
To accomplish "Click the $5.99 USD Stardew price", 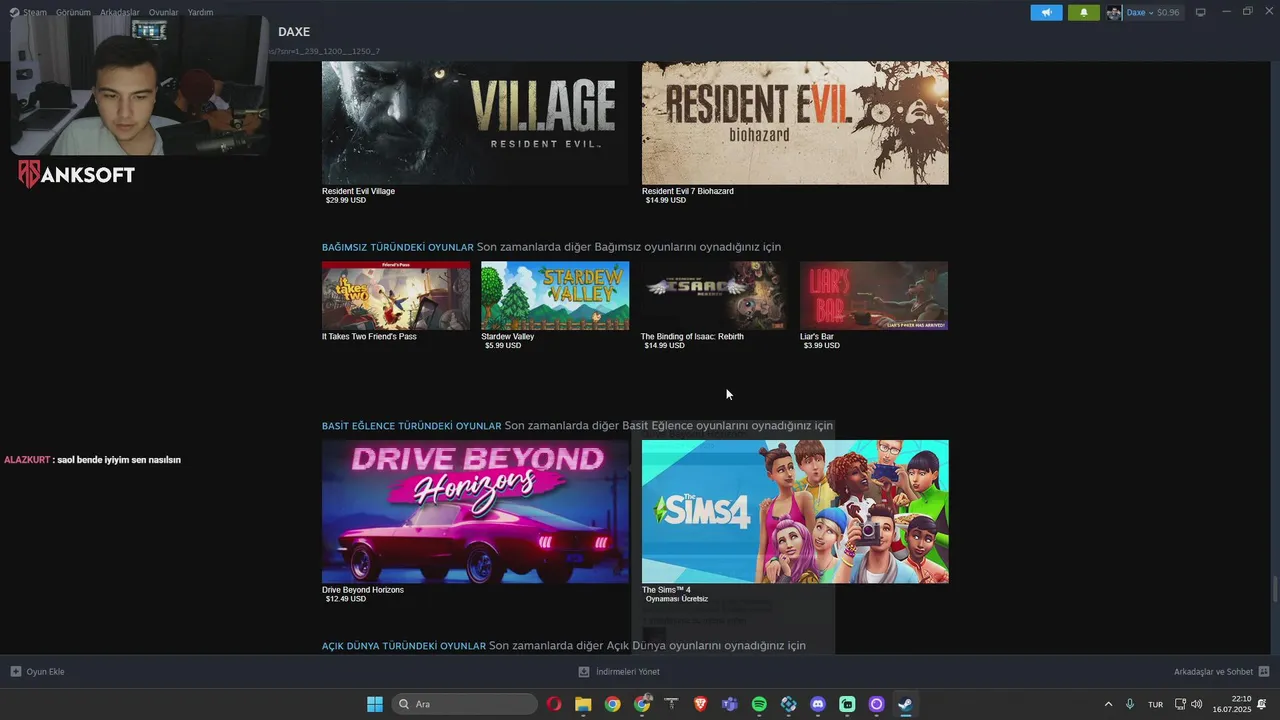I will (x=503, y=346).
